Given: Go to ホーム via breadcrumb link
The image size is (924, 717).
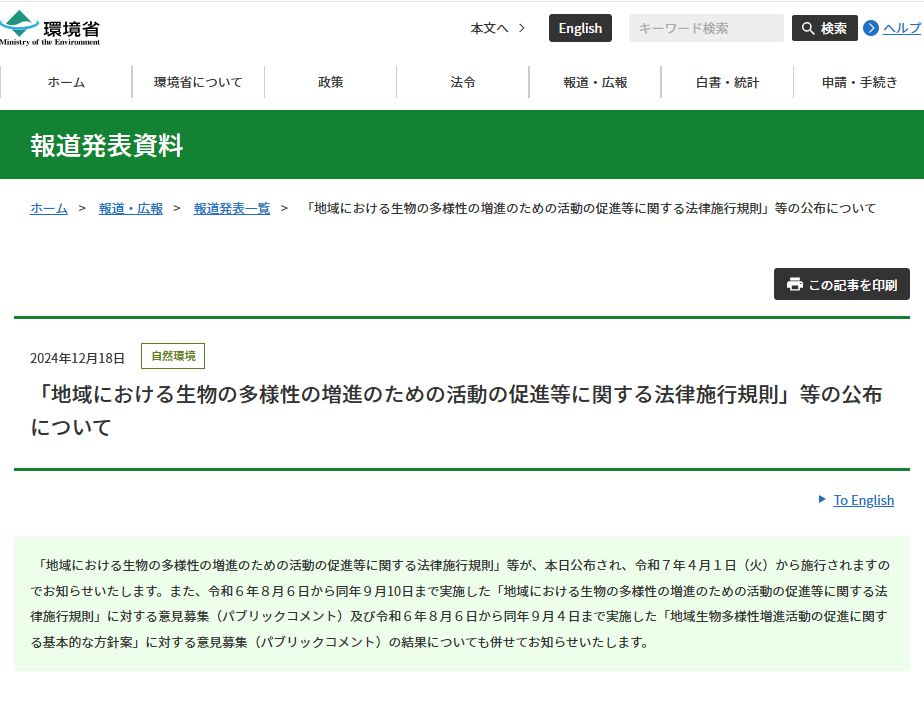Looking at the screenshot, I should pyautogui.click(x=49, y=208).
